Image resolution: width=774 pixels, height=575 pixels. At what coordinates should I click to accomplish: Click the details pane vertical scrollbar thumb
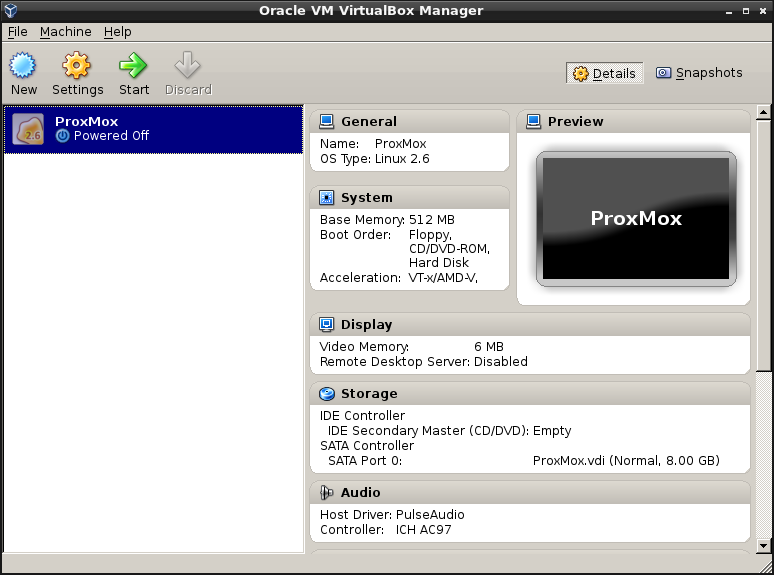pos(763,245)
